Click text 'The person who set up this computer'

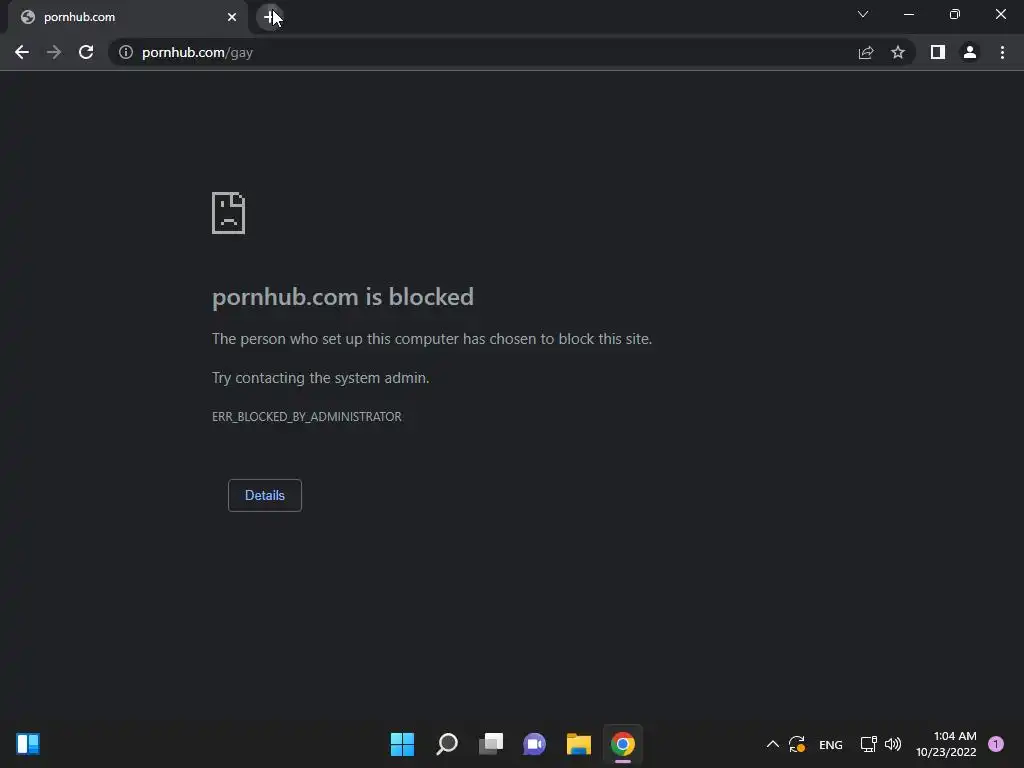click(x=336, y=339)
